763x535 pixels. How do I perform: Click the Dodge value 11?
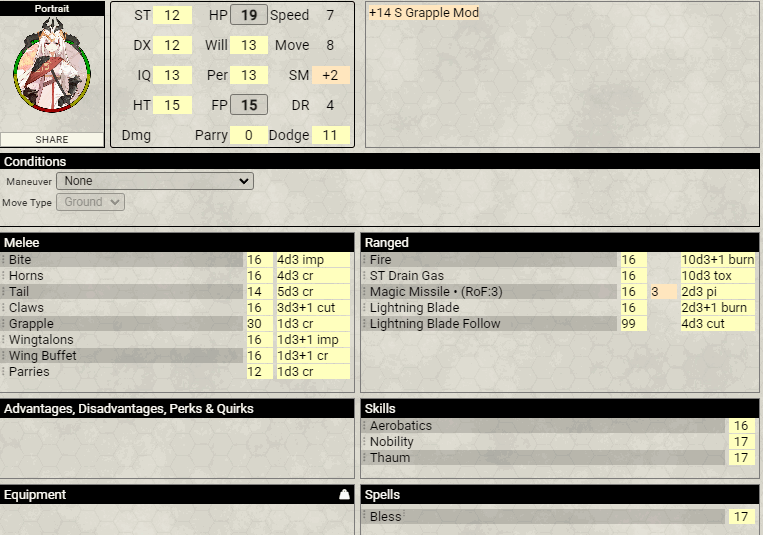pyautogui.click(x=330, y=135)
